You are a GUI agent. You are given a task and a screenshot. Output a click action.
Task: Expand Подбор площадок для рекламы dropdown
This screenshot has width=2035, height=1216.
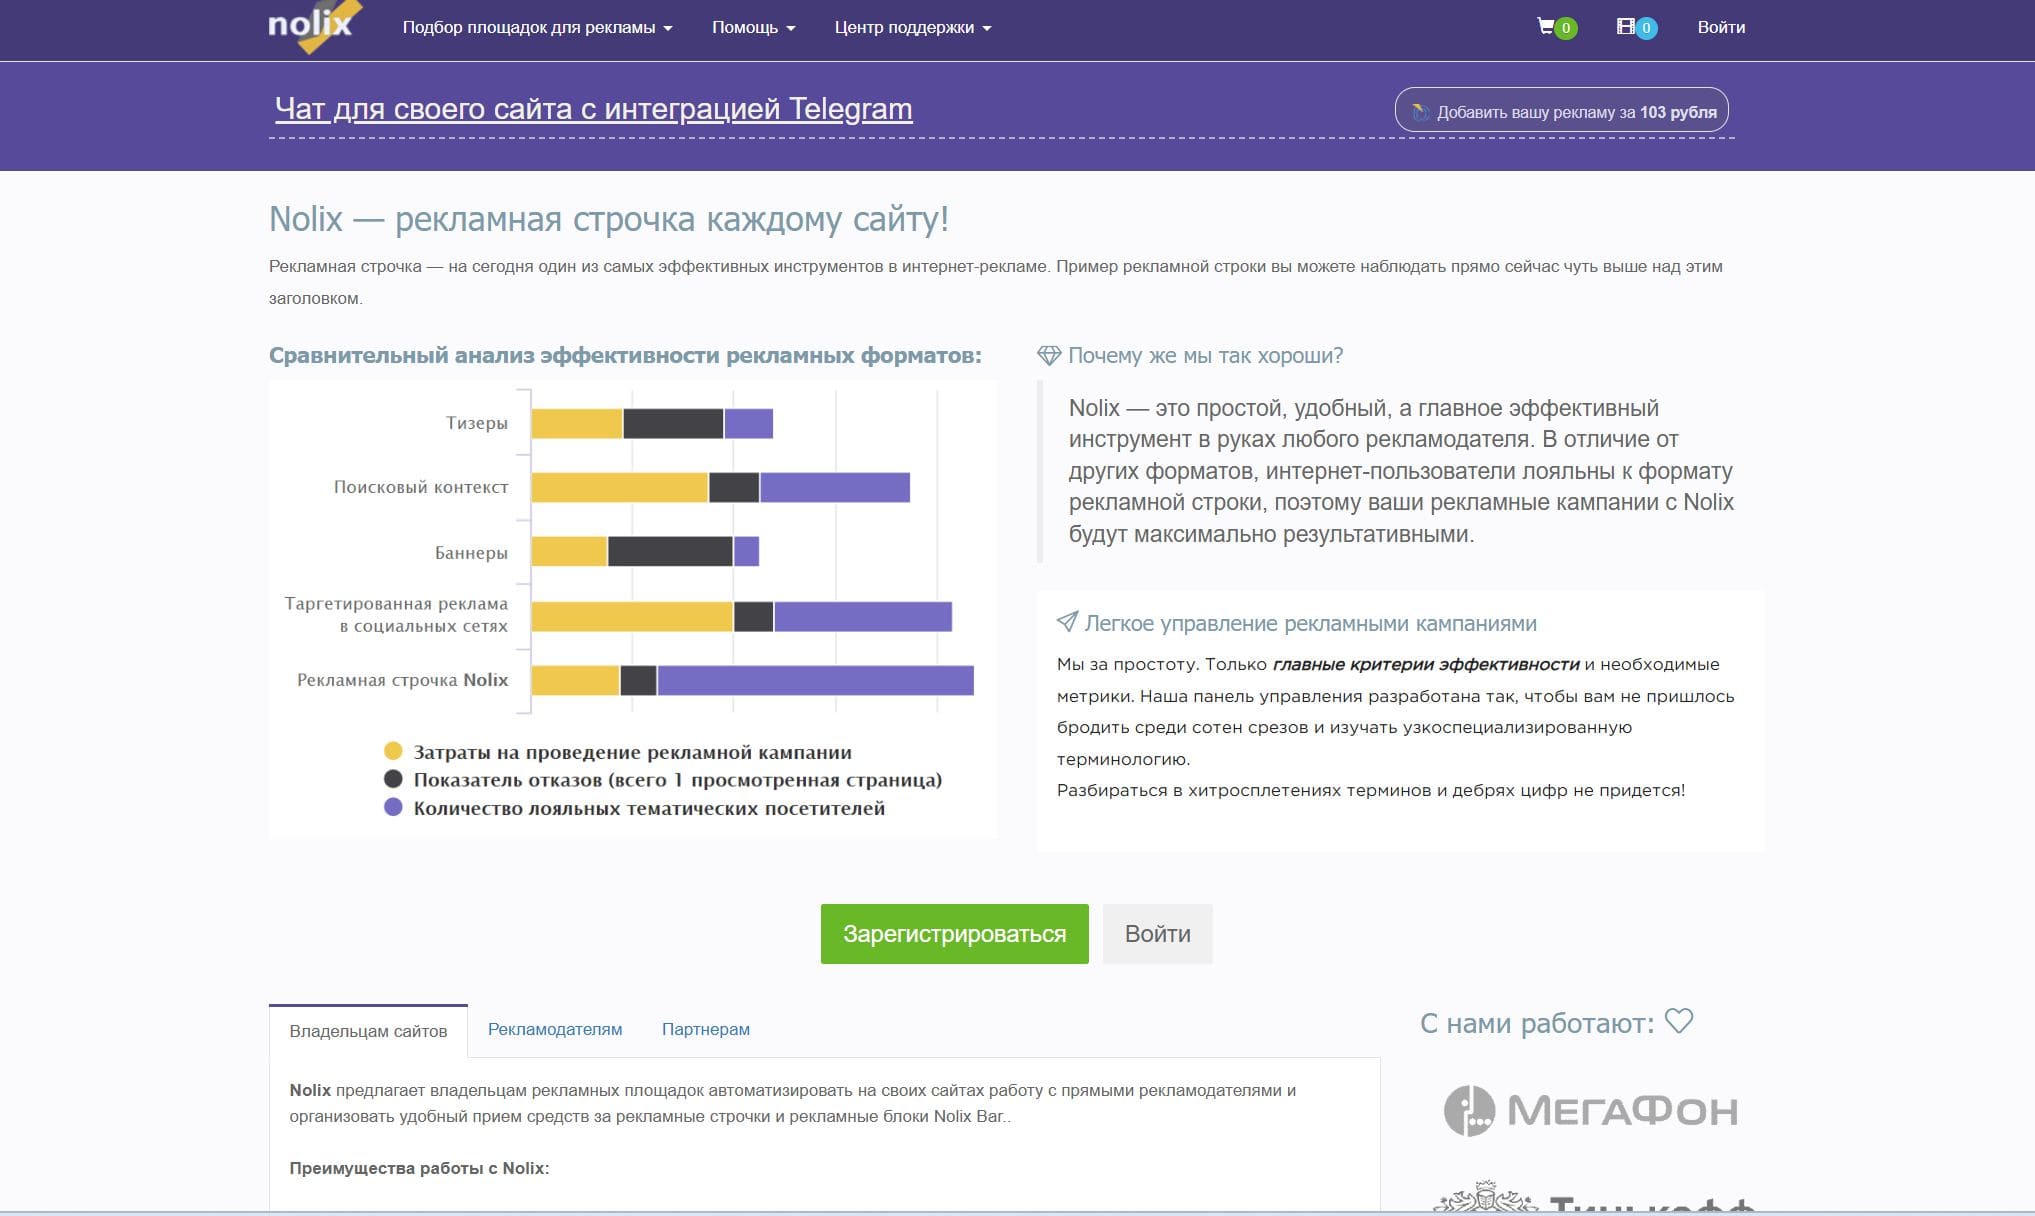click(x=537, y=28)
